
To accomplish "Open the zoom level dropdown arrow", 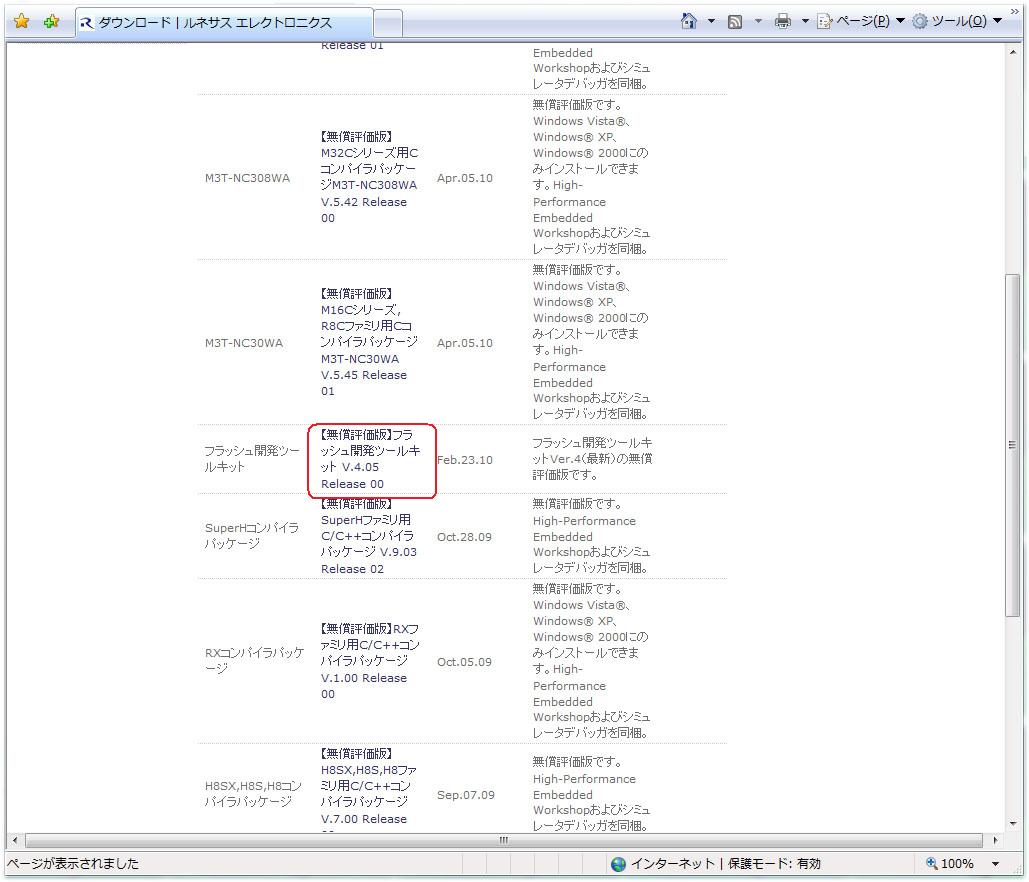I will pos(995,863).
